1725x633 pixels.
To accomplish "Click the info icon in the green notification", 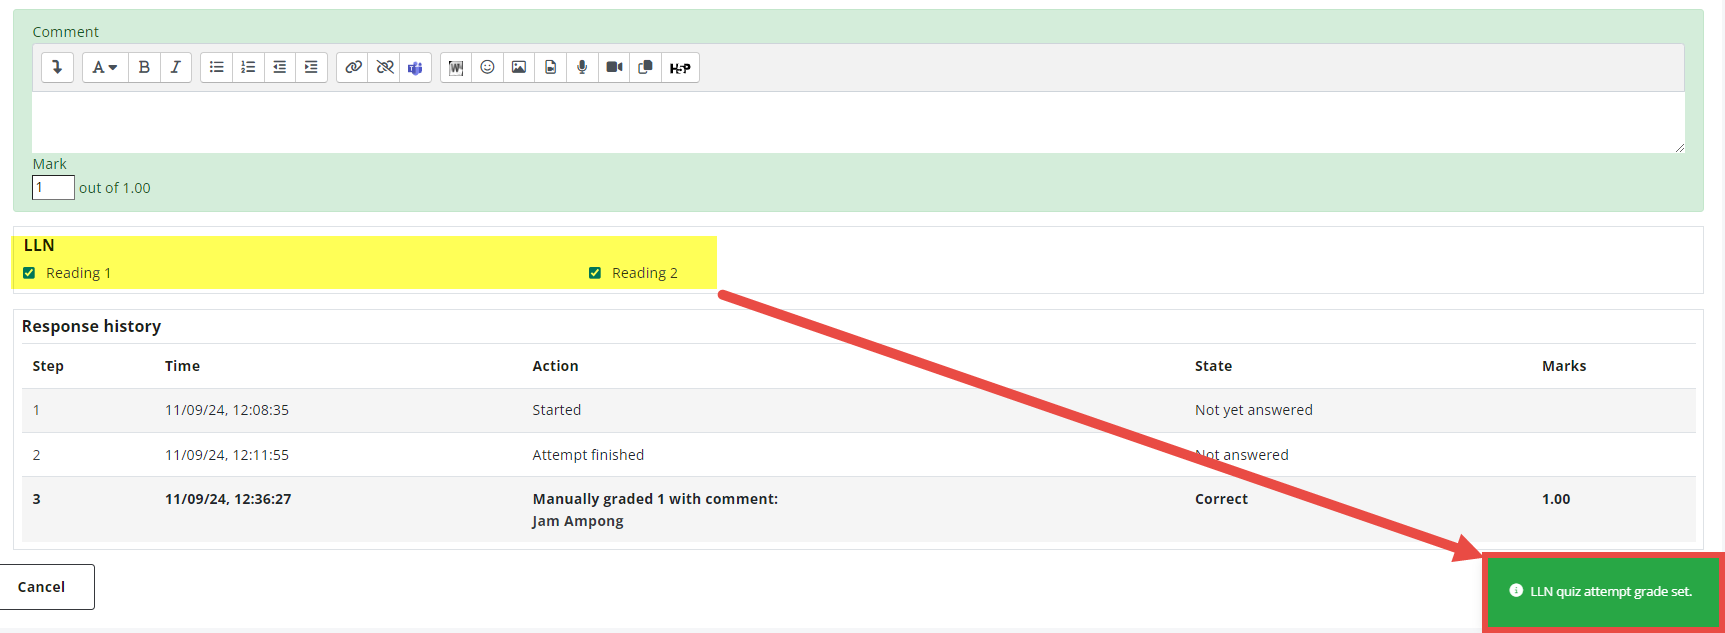I will [1516, 591].
